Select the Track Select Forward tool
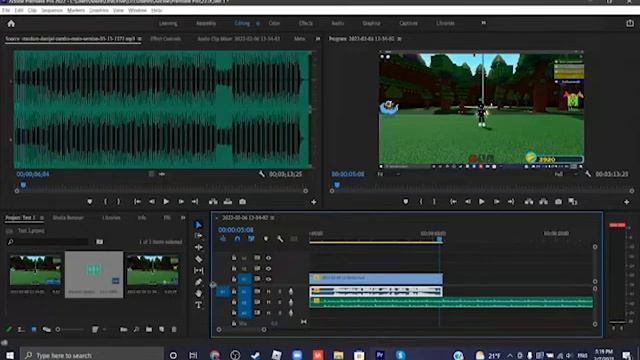The width and height of the screenshot is (640, 360). point(198,236)
